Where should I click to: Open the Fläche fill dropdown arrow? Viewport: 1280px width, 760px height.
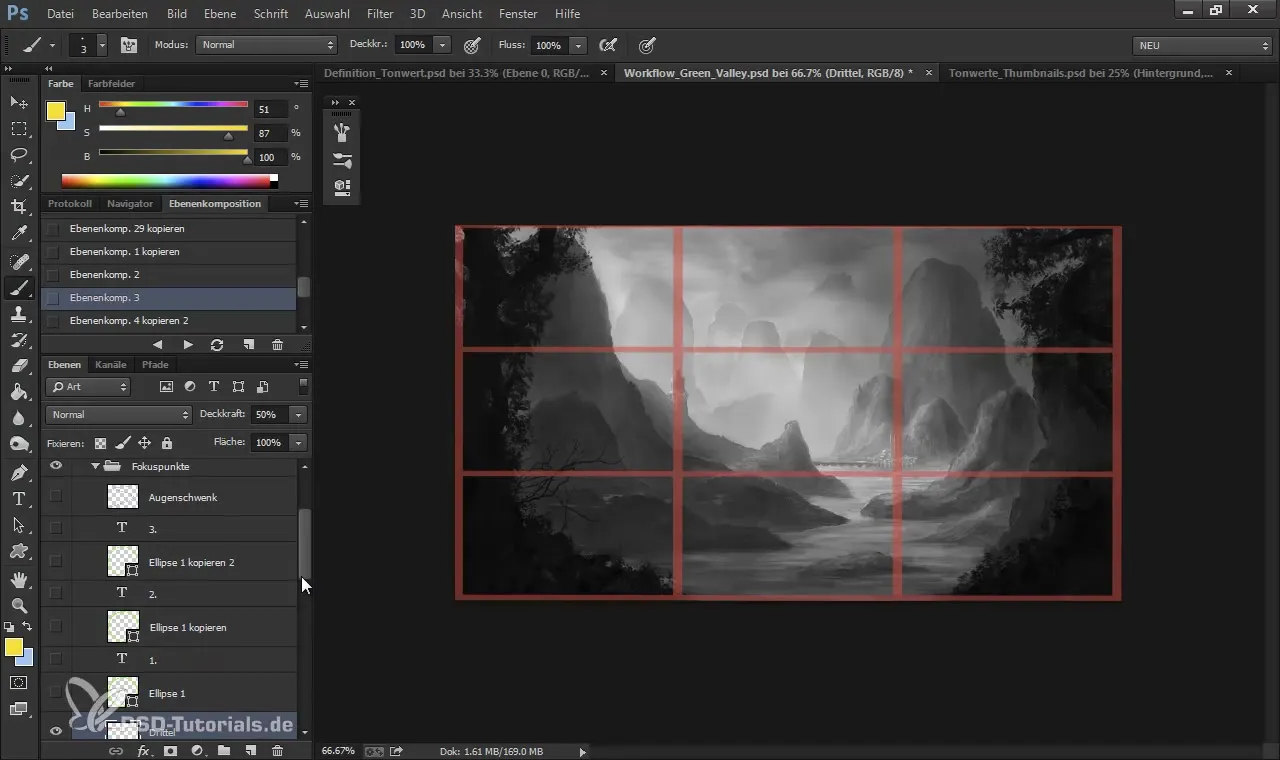click(298, 442)
